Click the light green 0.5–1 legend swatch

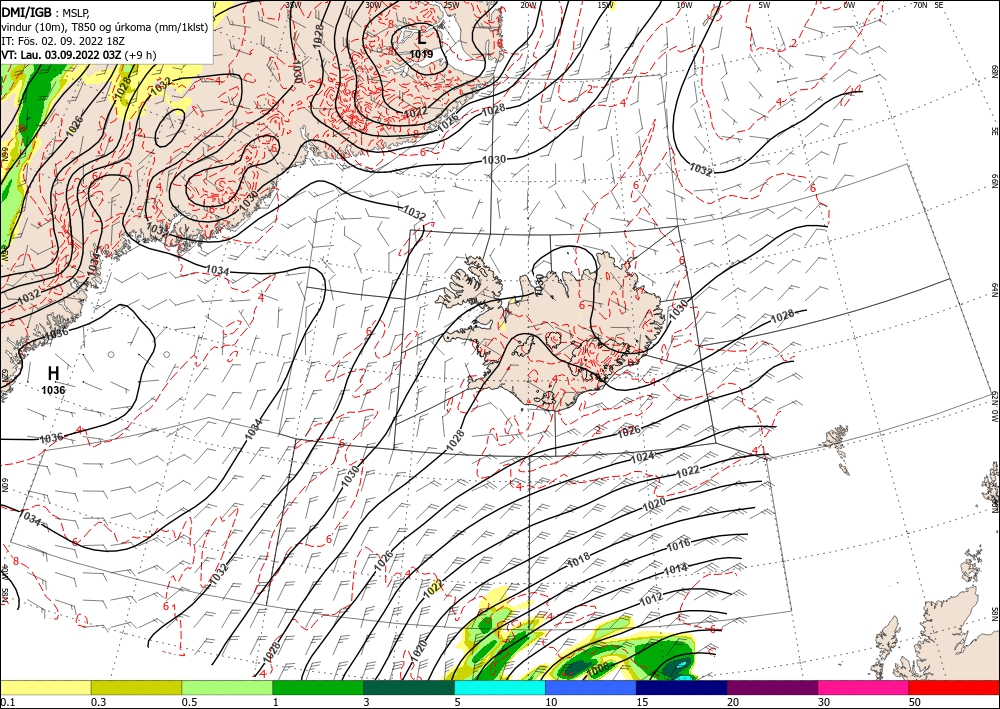(x=227, y=687)
